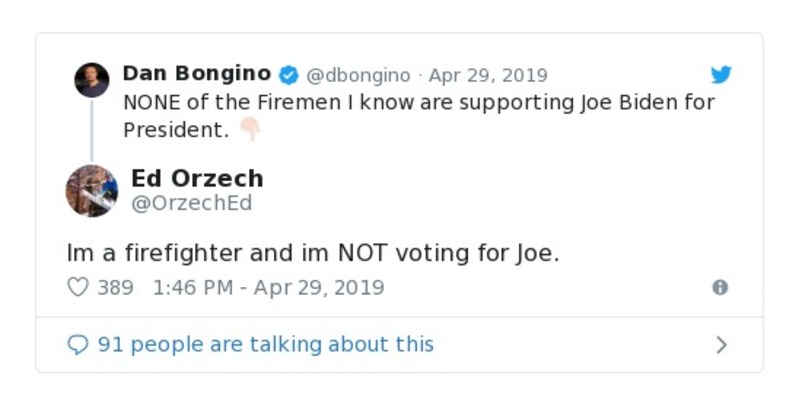Expand the conversation with the right chevron
Image resolution: width=799 pixels, height=420 pixels.
721,345
